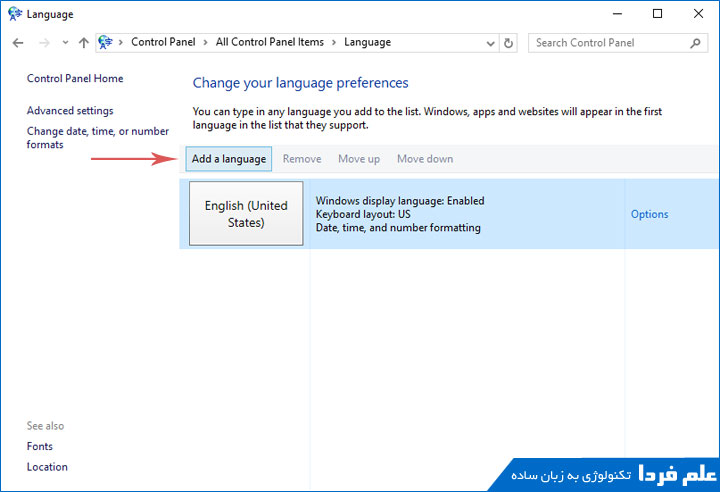Select the English (United States) language tile
720x492 pixels.
(x=246, y=214)
